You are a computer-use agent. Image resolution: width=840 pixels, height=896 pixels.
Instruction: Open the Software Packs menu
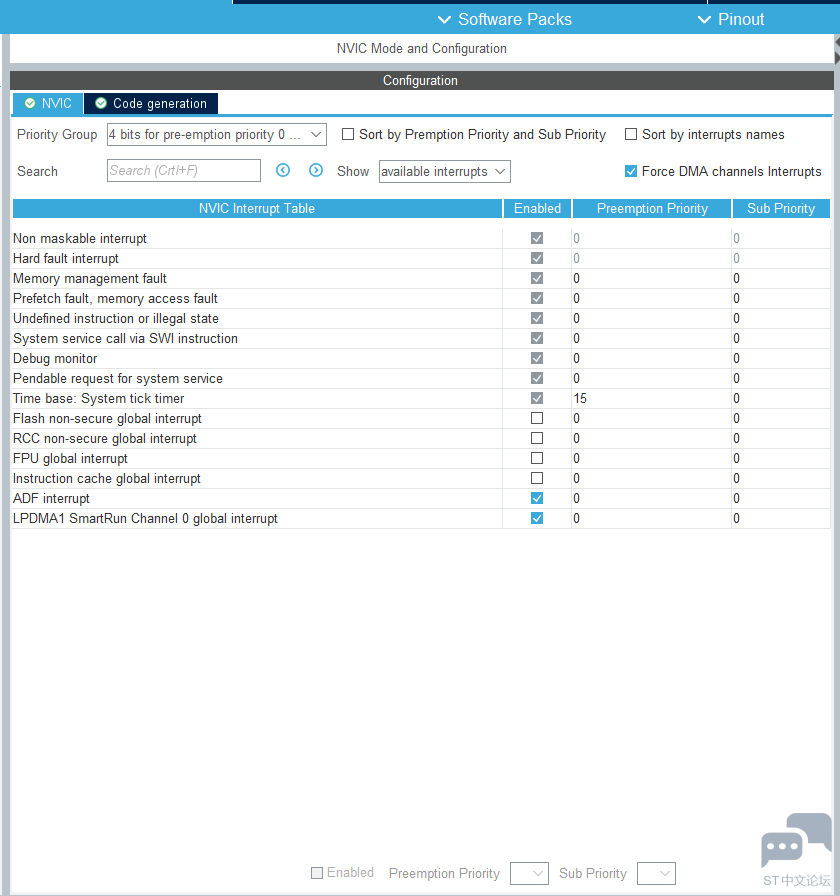[x=505, y=19]
